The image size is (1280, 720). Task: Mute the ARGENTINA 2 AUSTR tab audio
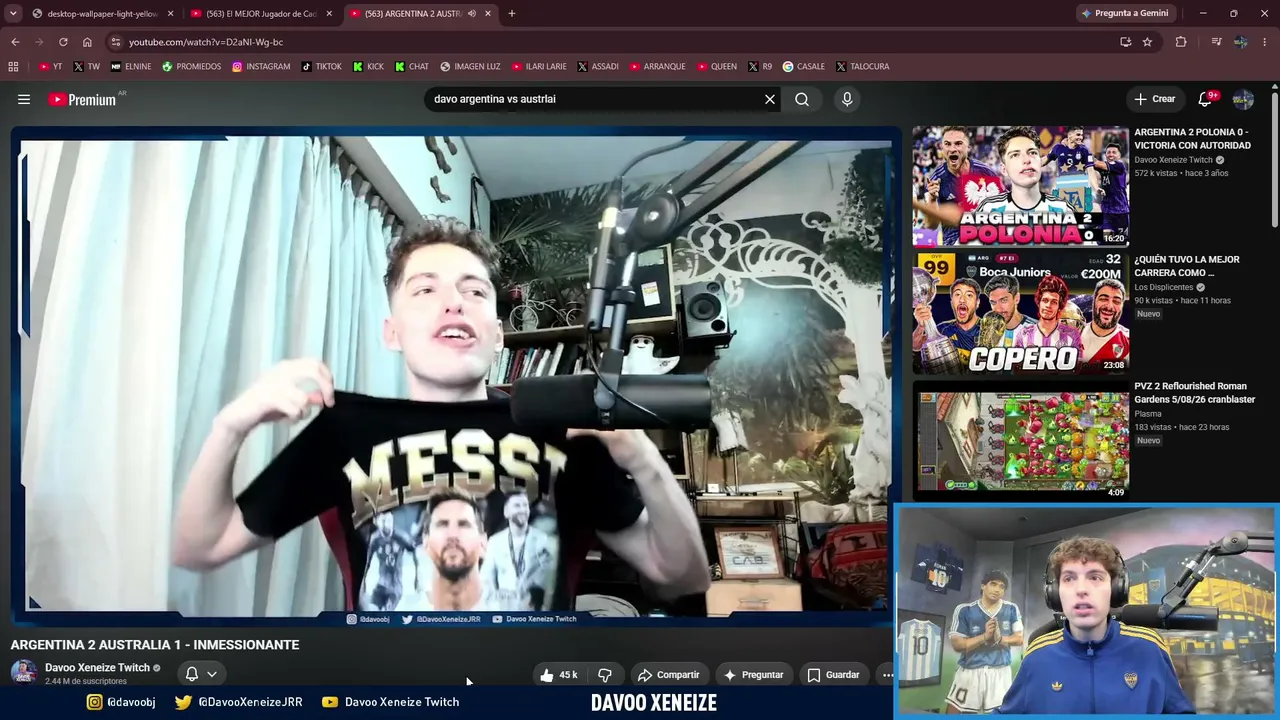(472, 14)
